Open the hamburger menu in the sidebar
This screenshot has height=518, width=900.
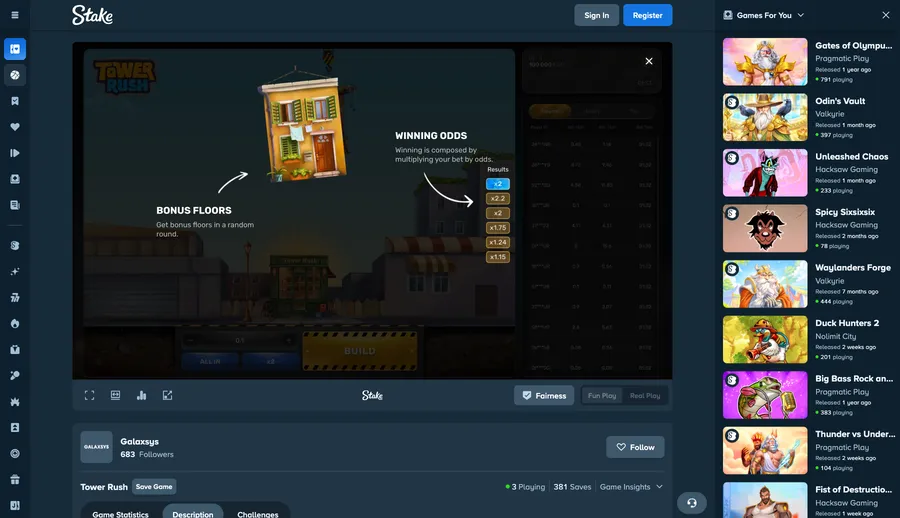tap(15, 15)
